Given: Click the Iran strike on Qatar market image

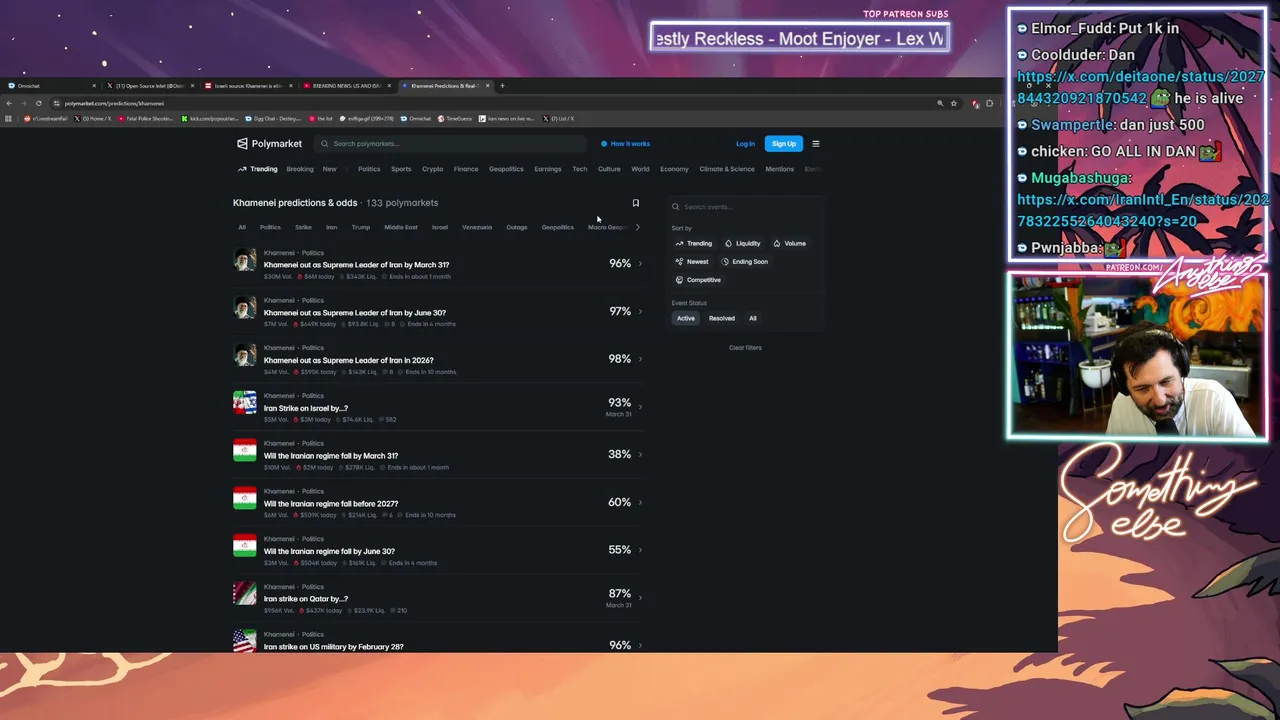Looking at the screenshot, I should [x=245, y=593].
